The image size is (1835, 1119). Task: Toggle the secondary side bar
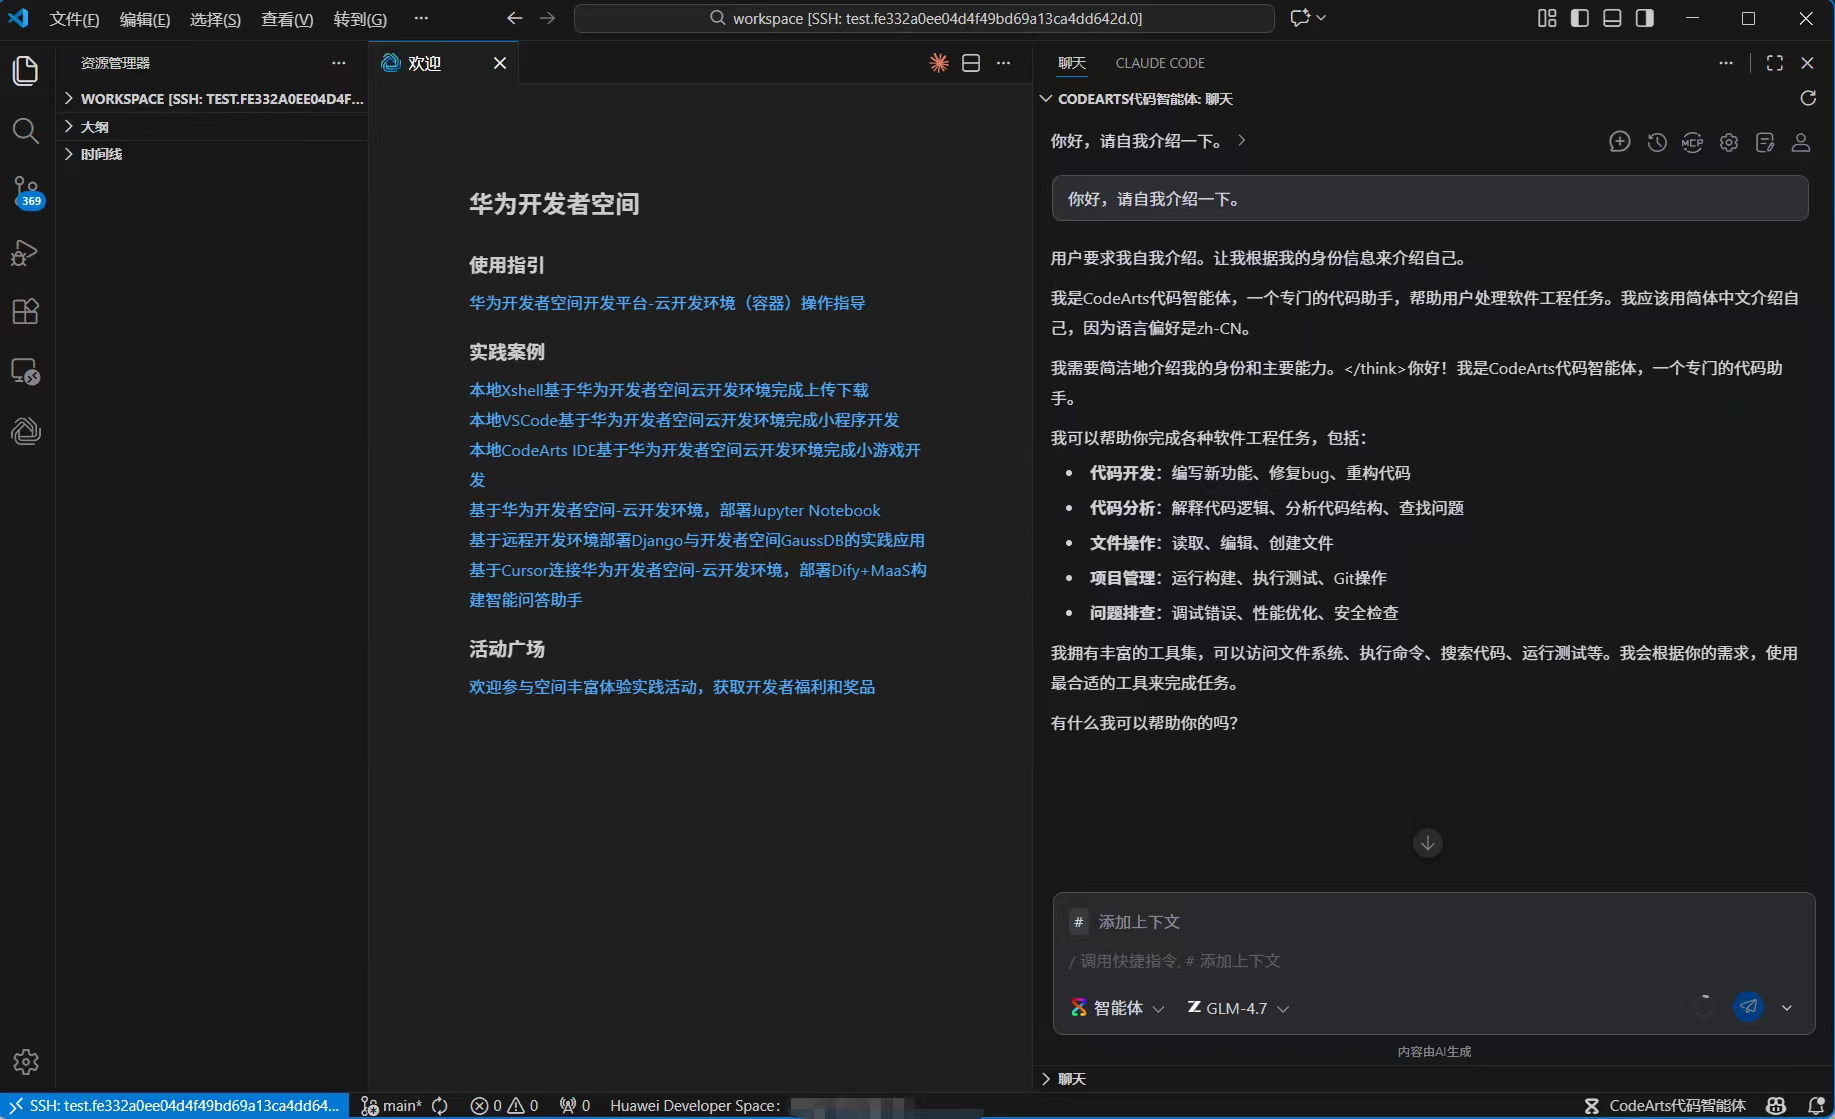click(1645, 18)
